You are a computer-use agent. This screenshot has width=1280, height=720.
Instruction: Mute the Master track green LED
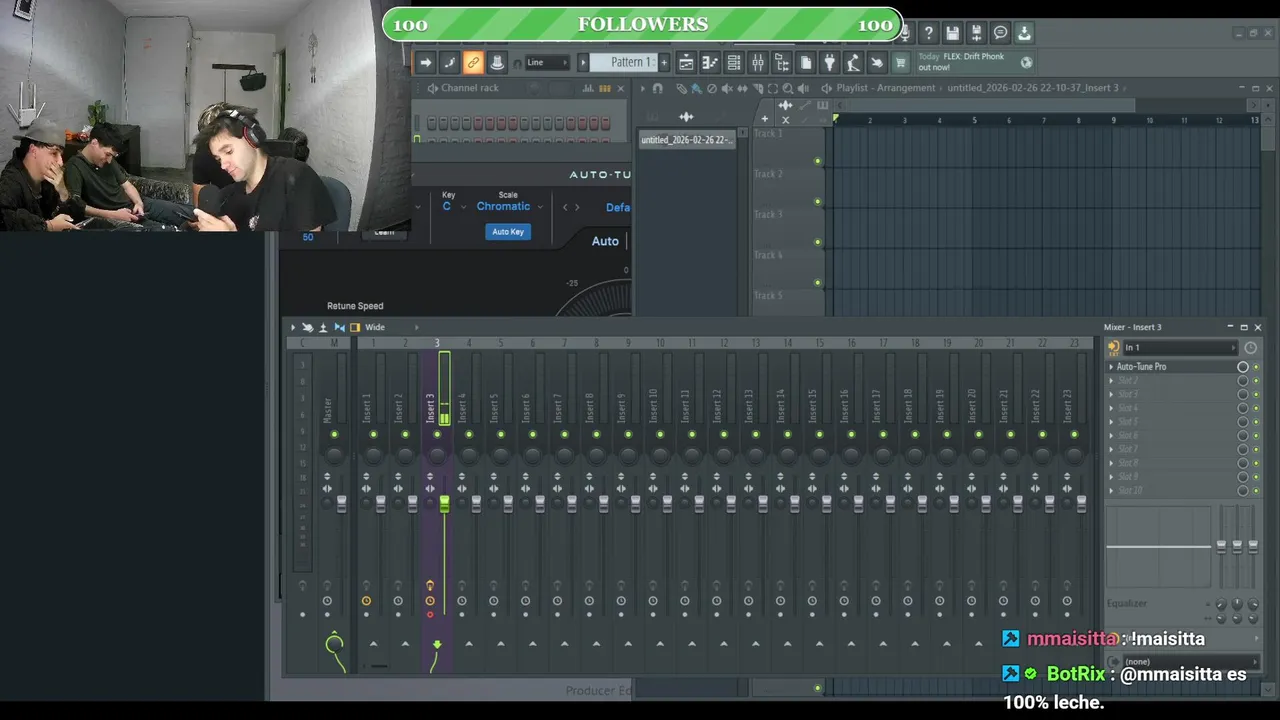(x=334, y=435)
